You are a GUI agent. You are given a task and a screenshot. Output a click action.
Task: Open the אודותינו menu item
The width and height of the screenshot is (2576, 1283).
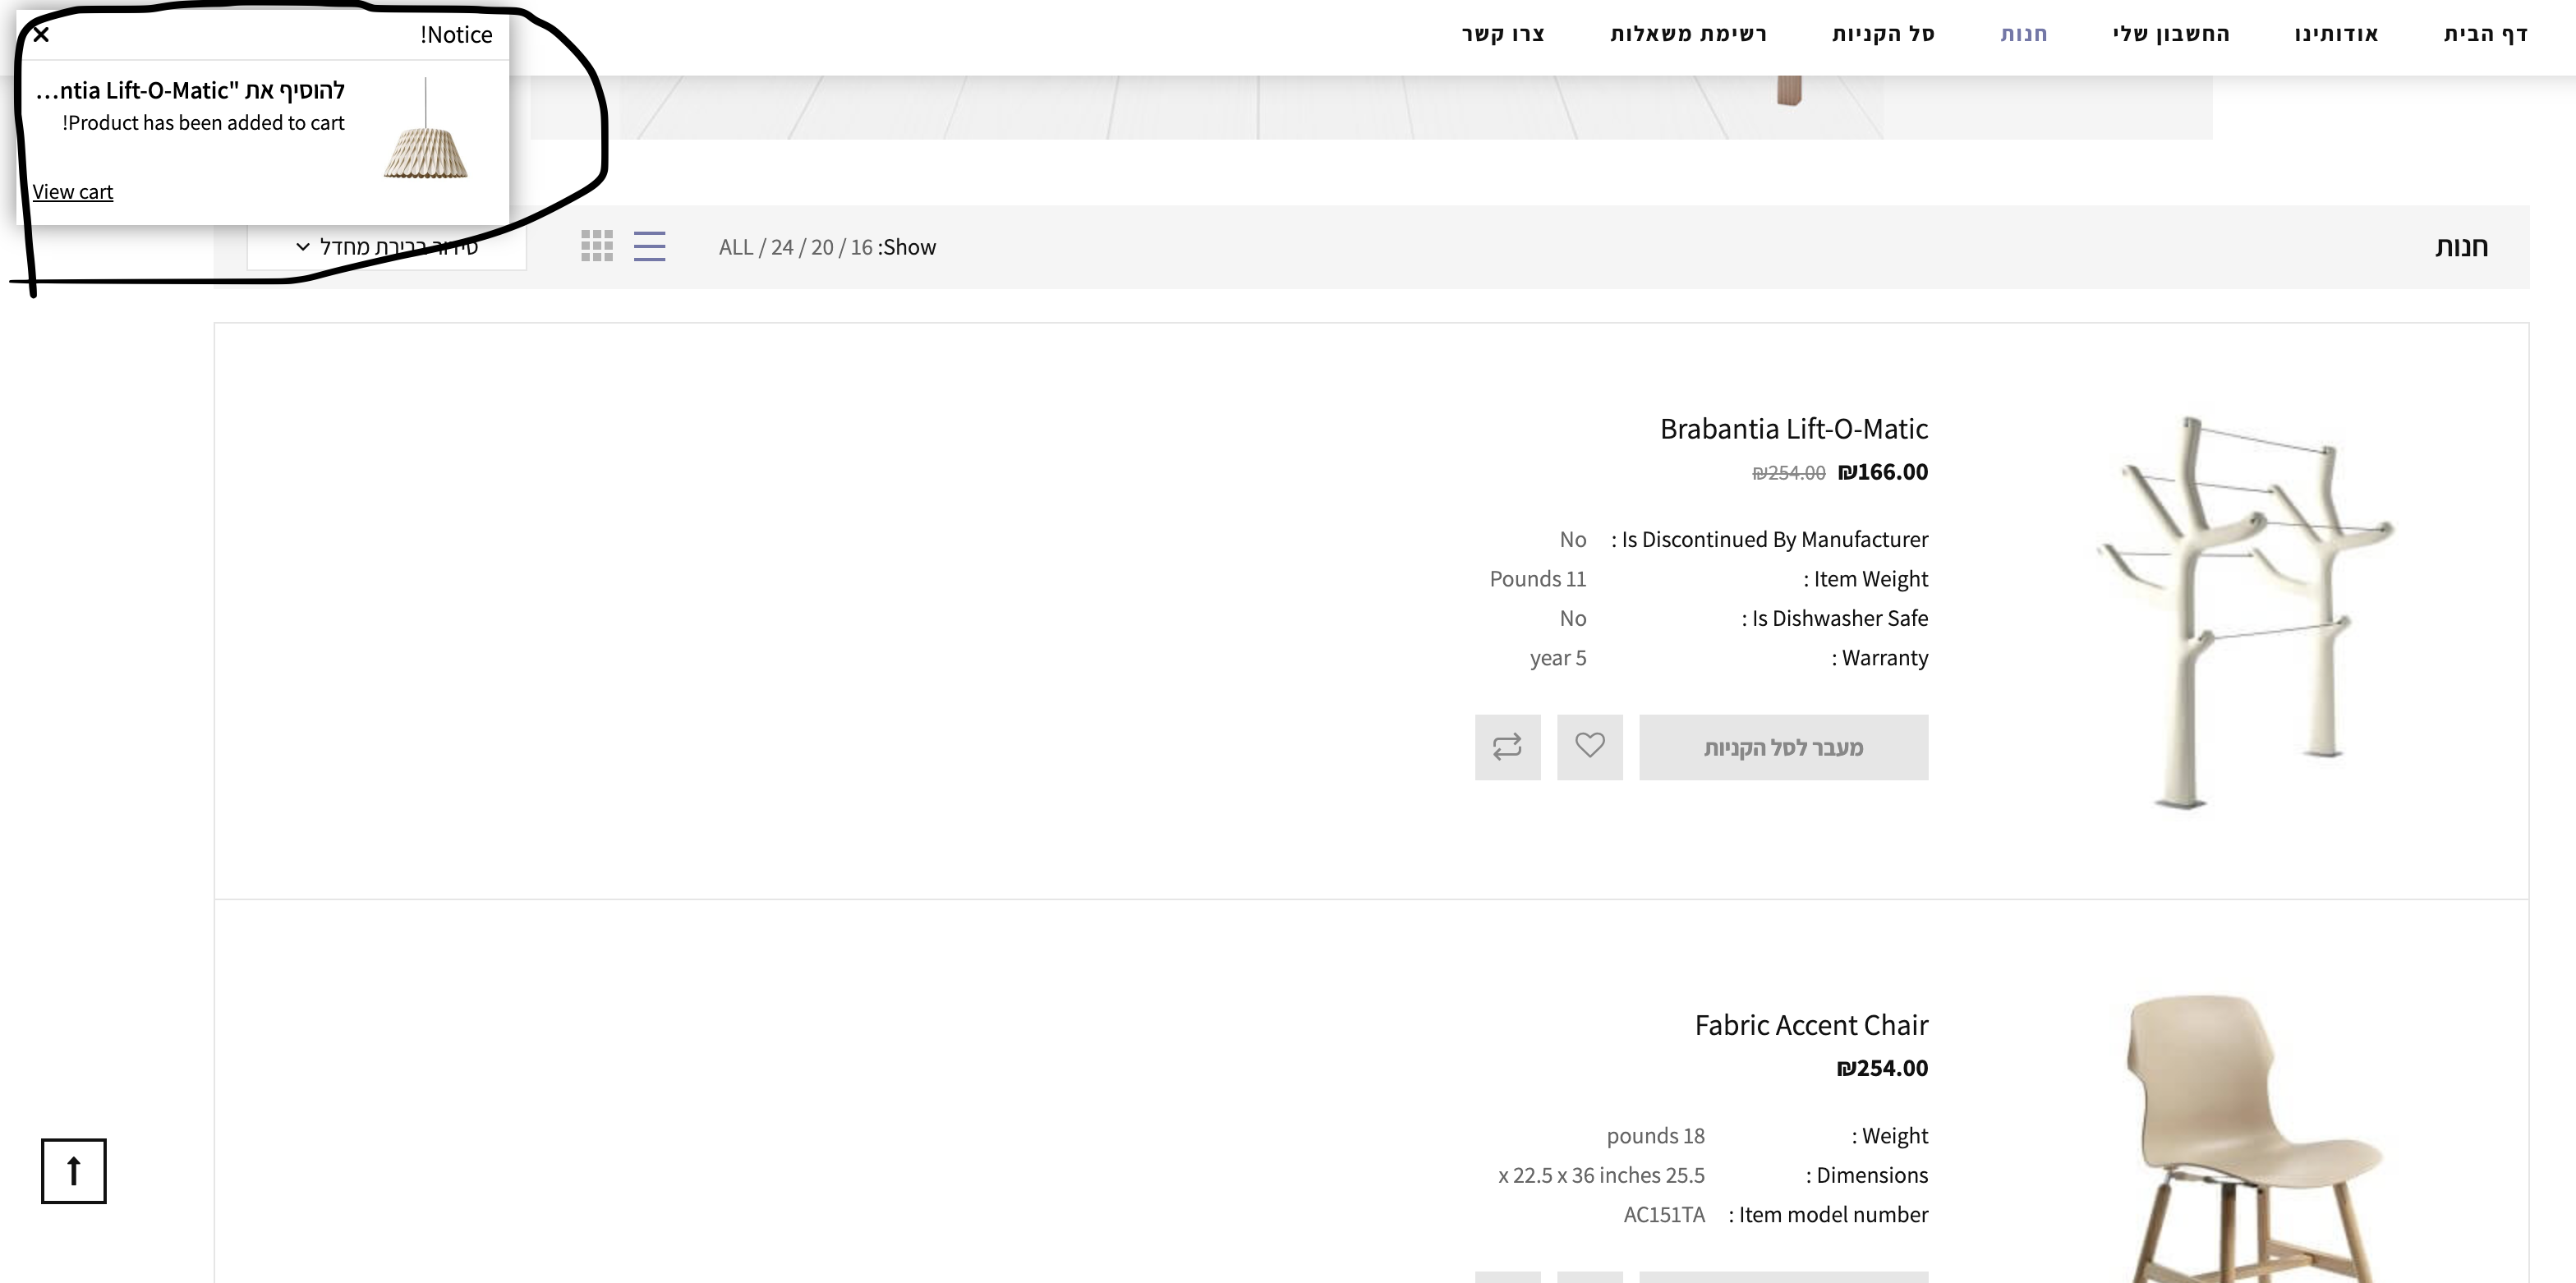(x=2336, y=34)
